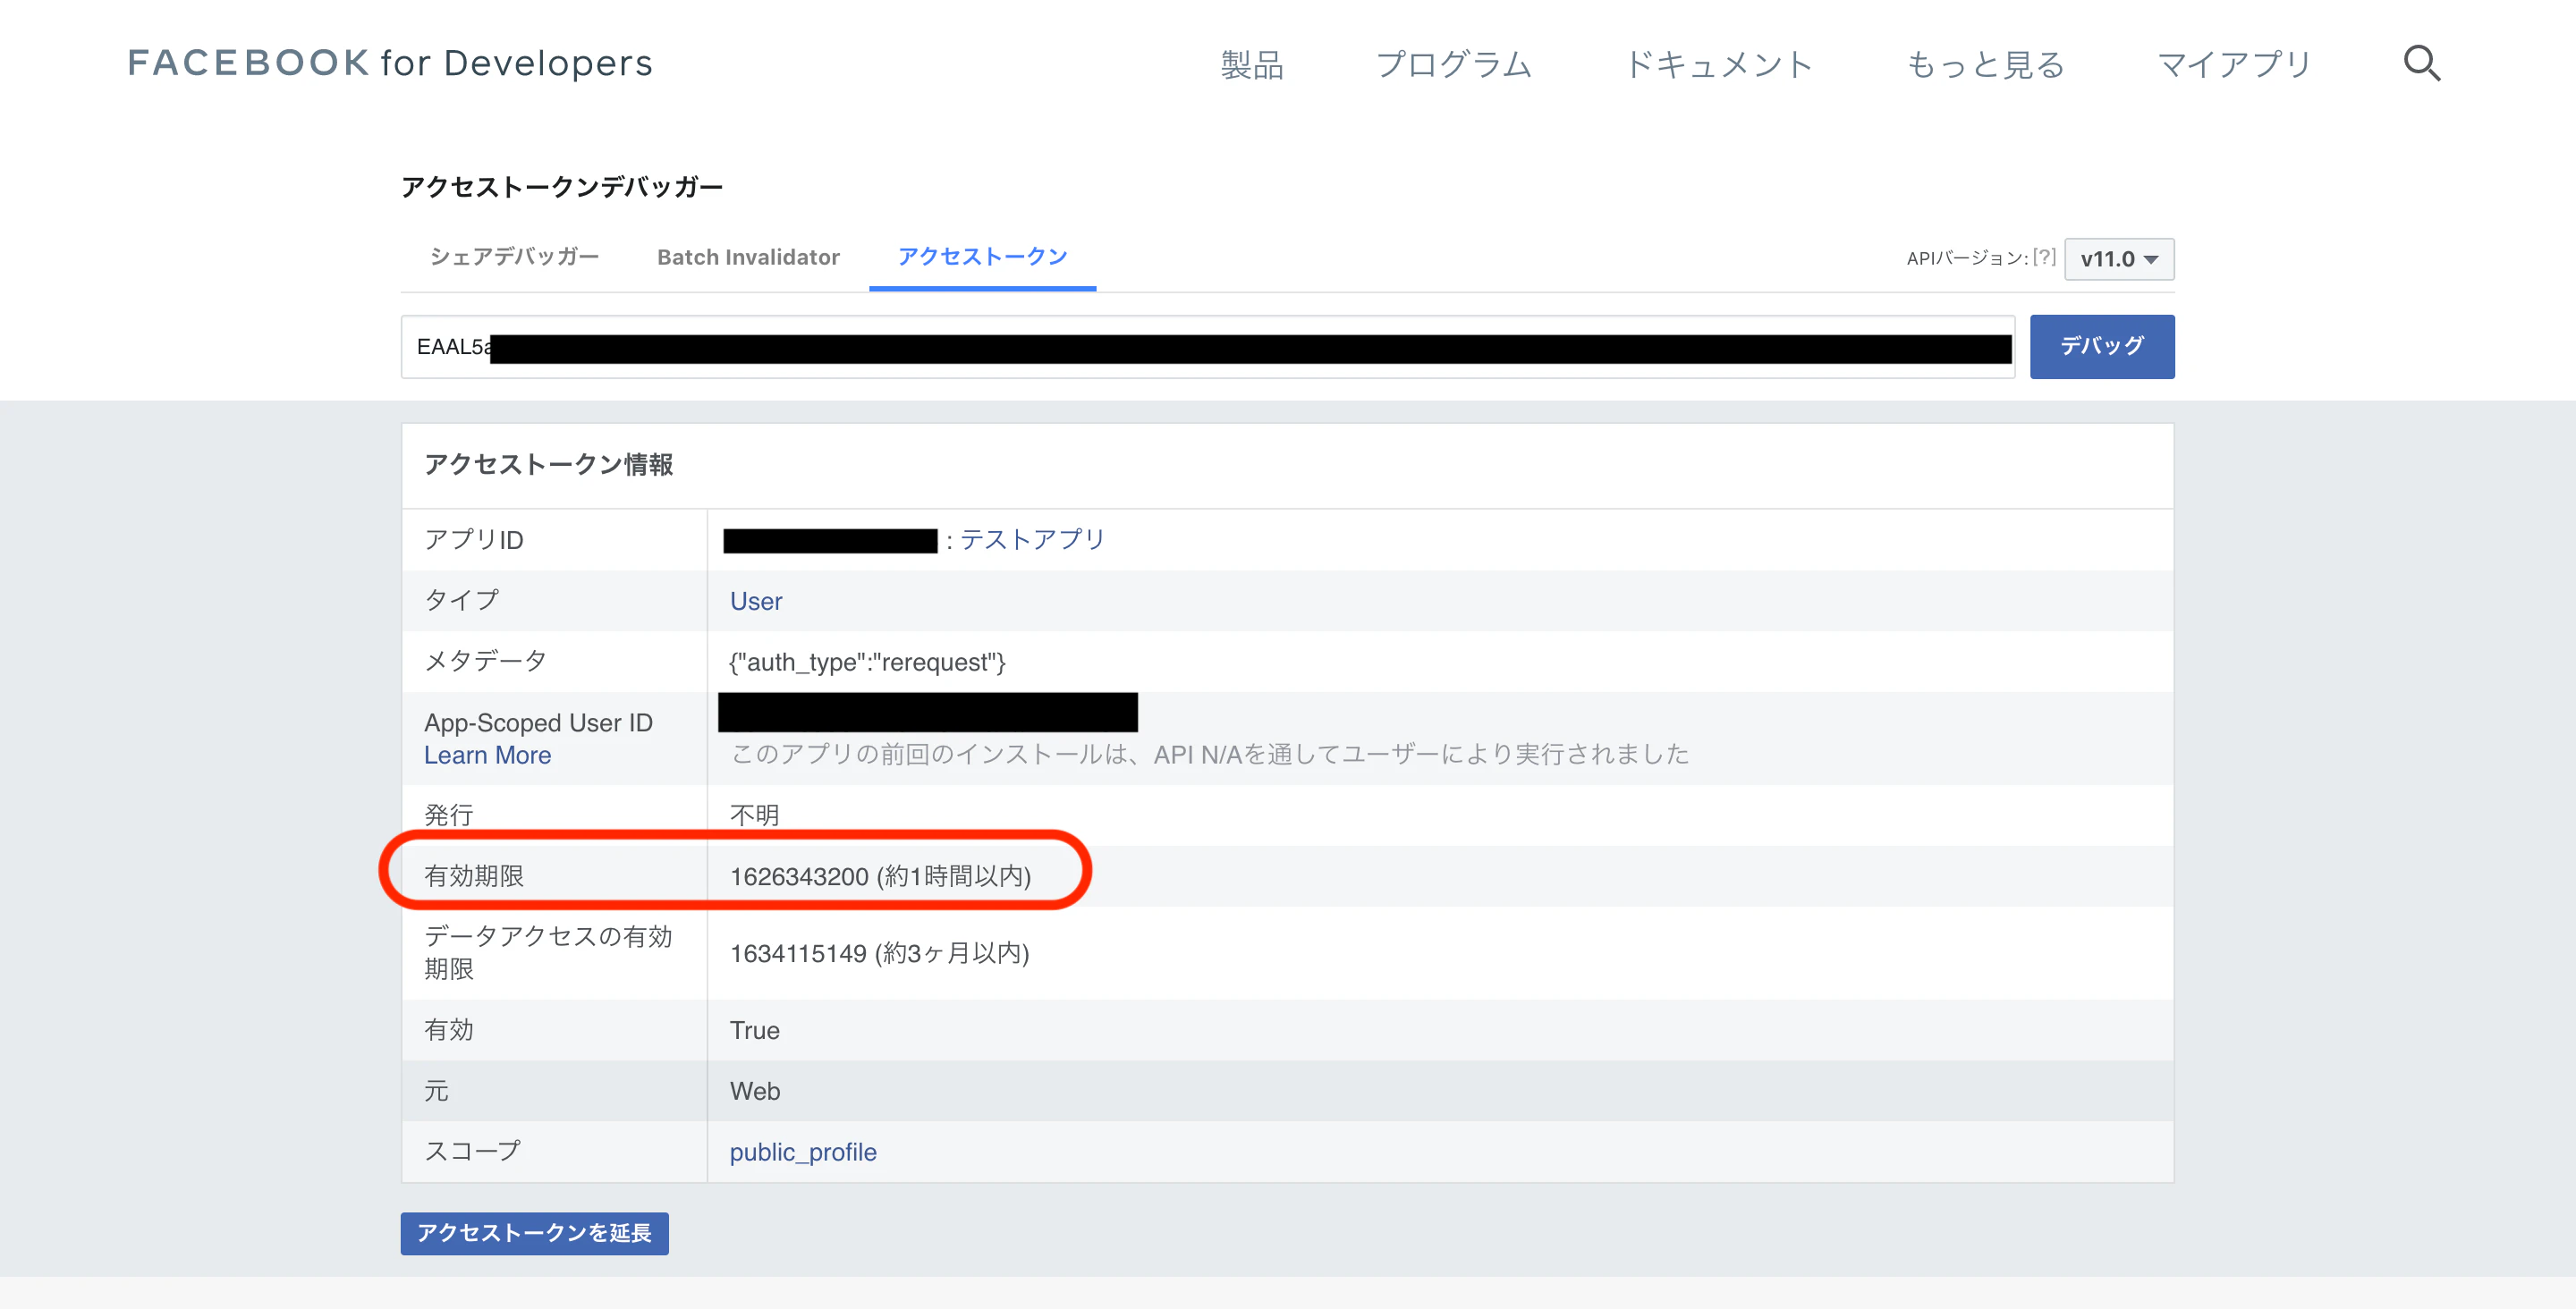Switch to the Batch Invalidator tab

pos(748,257)
